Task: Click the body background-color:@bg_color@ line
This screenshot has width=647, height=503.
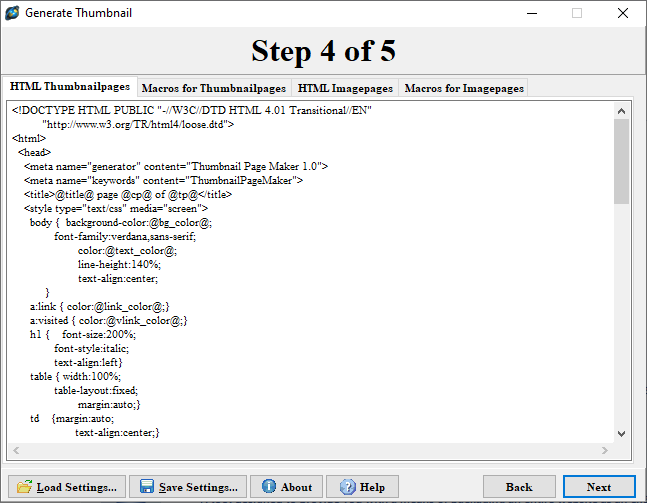Action: 121,222
